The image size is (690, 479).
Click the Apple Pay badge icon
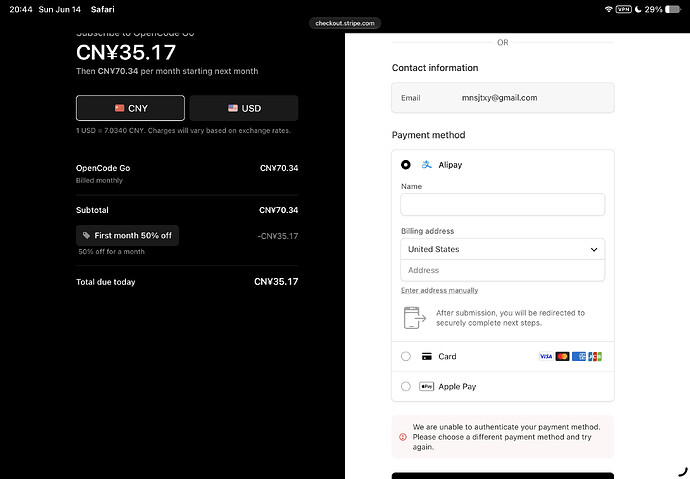426,386
